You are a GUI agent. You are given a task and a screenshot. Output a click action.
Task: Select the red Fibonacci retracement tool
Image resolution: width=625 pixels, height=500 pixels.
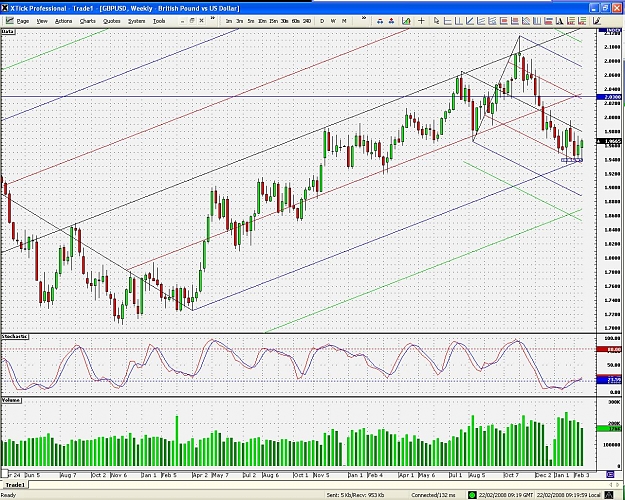(x=515, y=21)
